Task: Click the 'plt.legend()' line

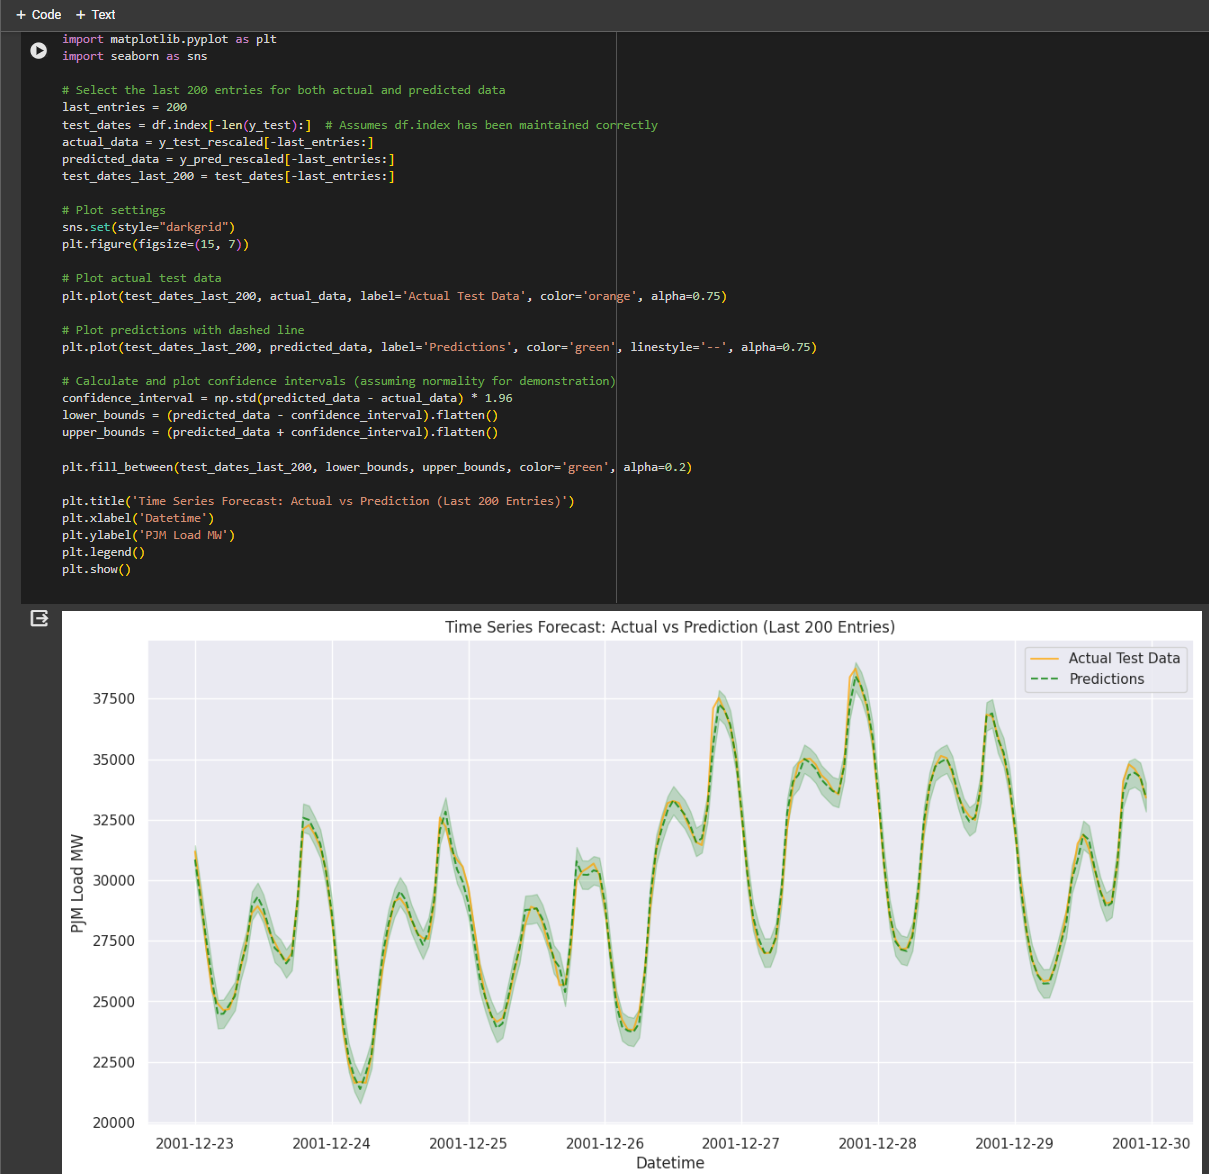Action: (x=103, y=552)
